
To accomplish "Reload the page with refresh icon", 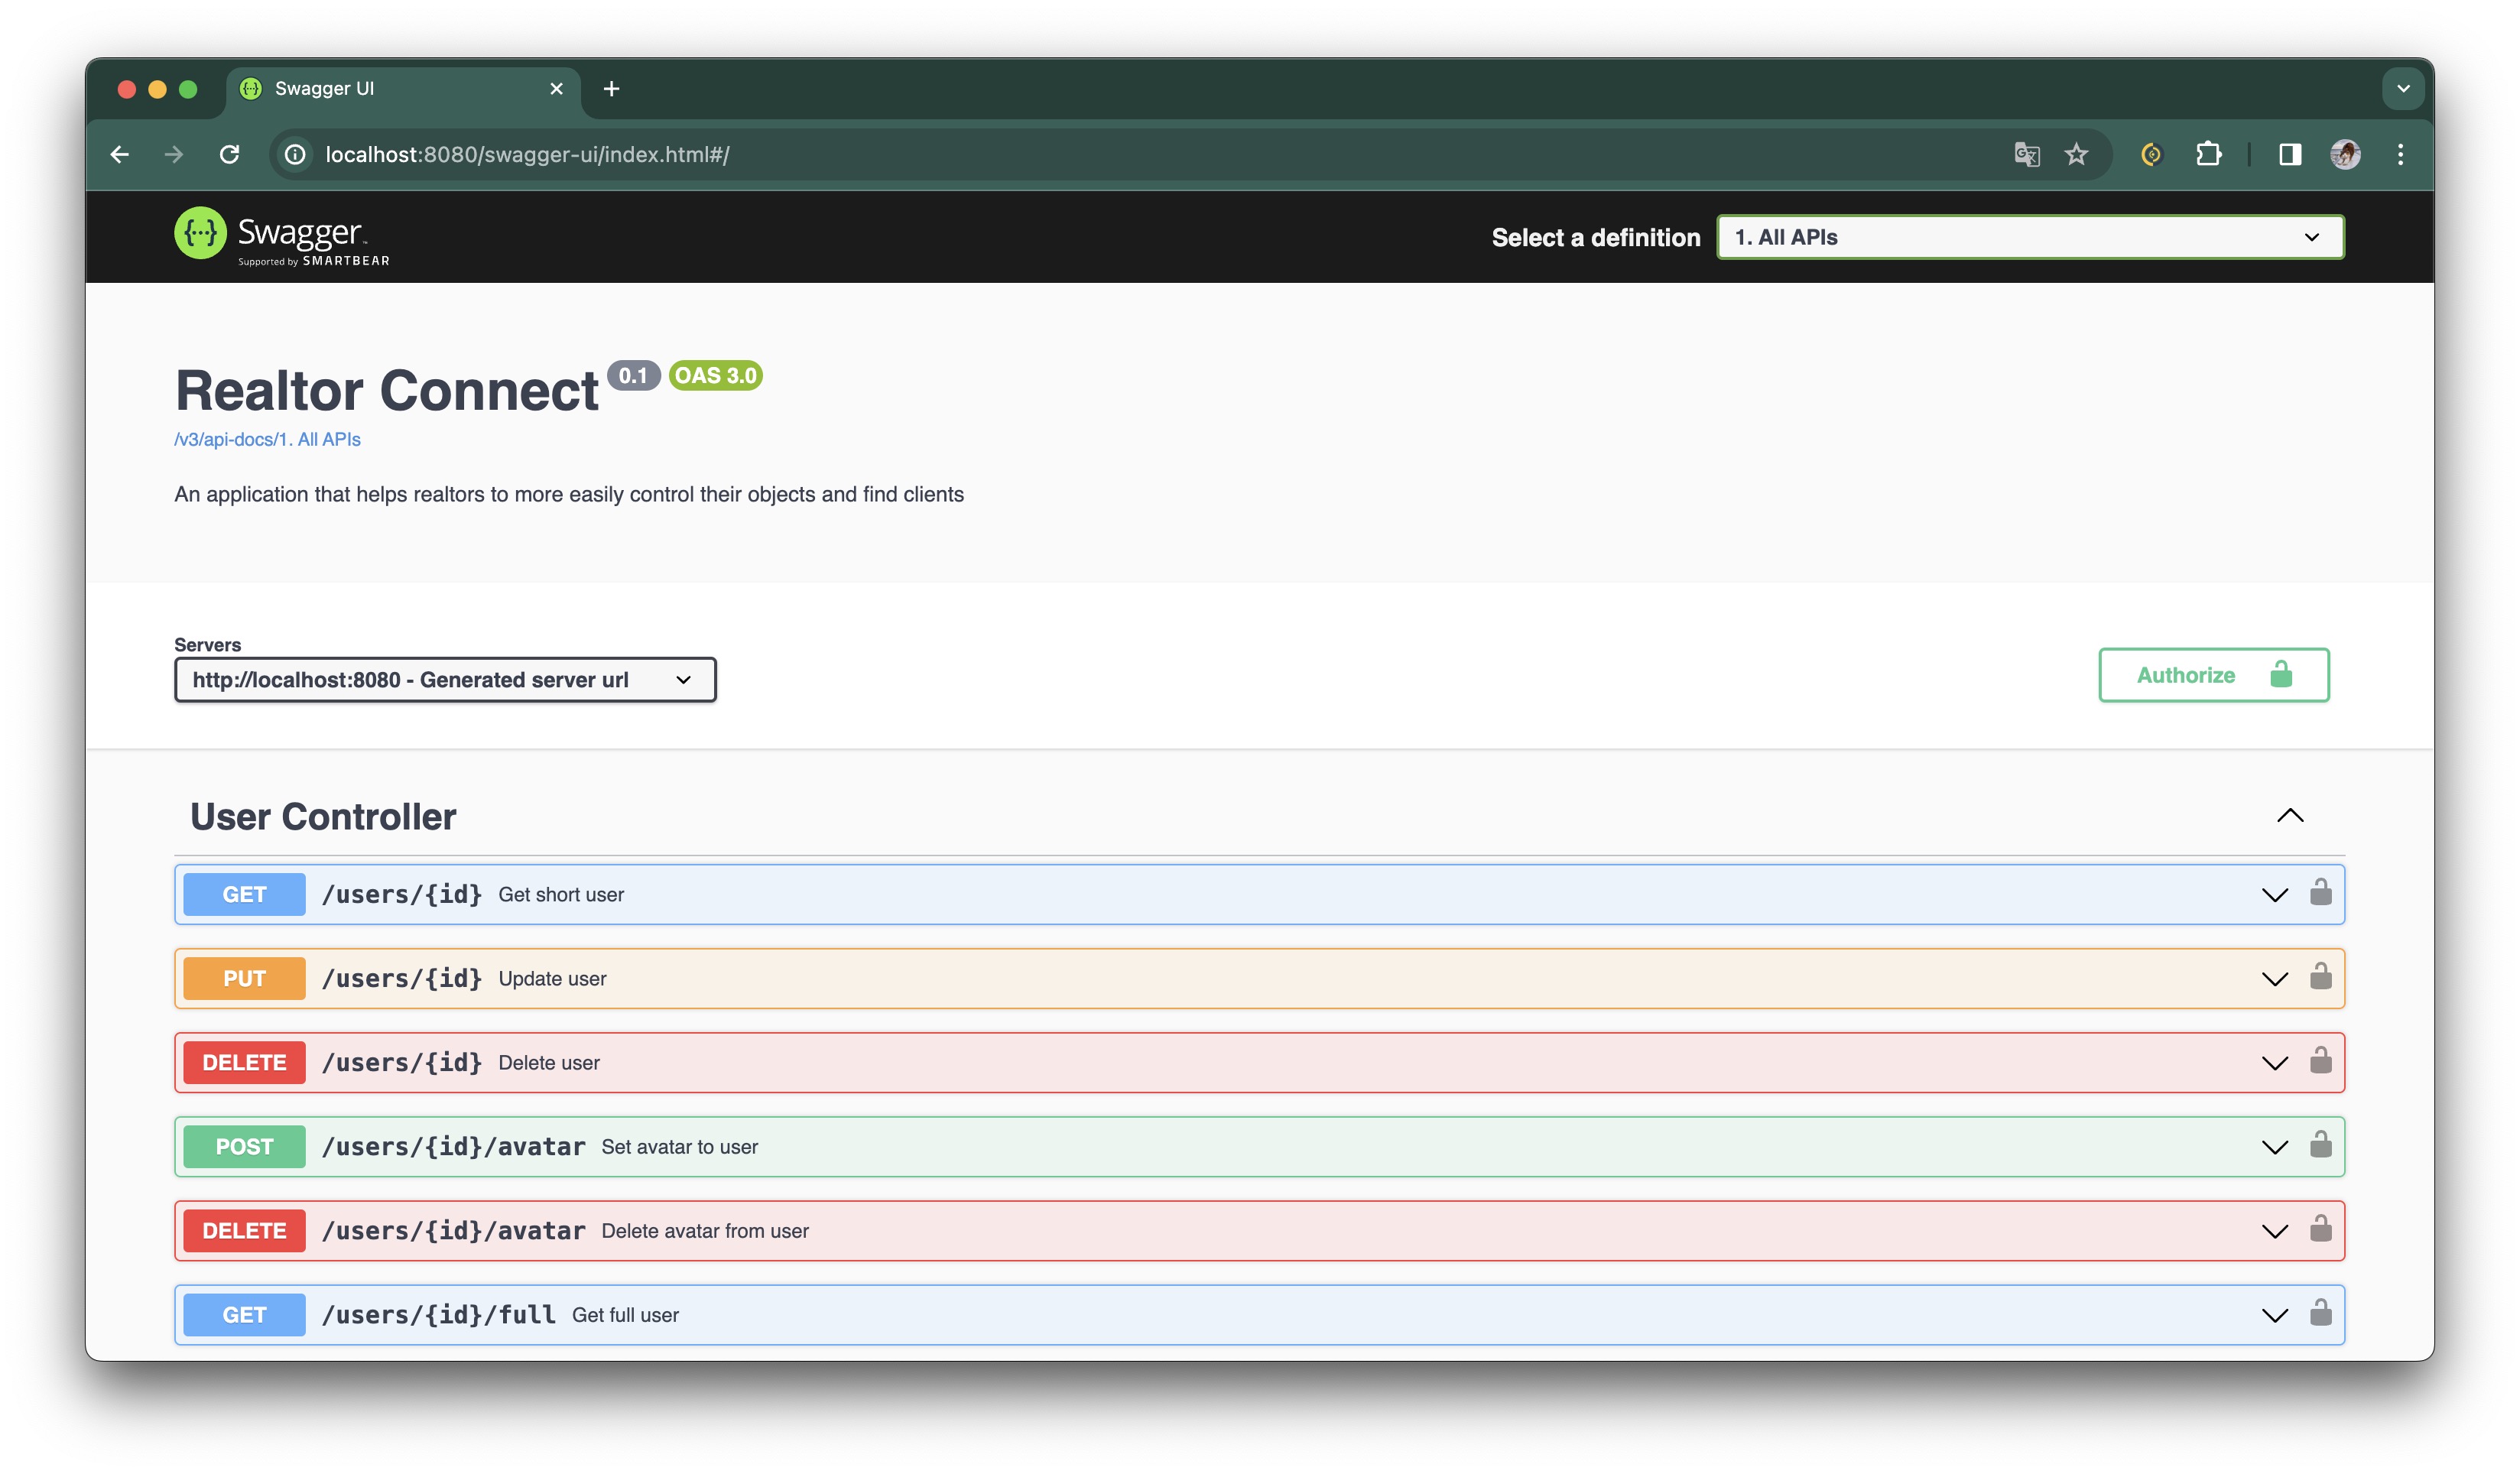I will tap(229, 154).
